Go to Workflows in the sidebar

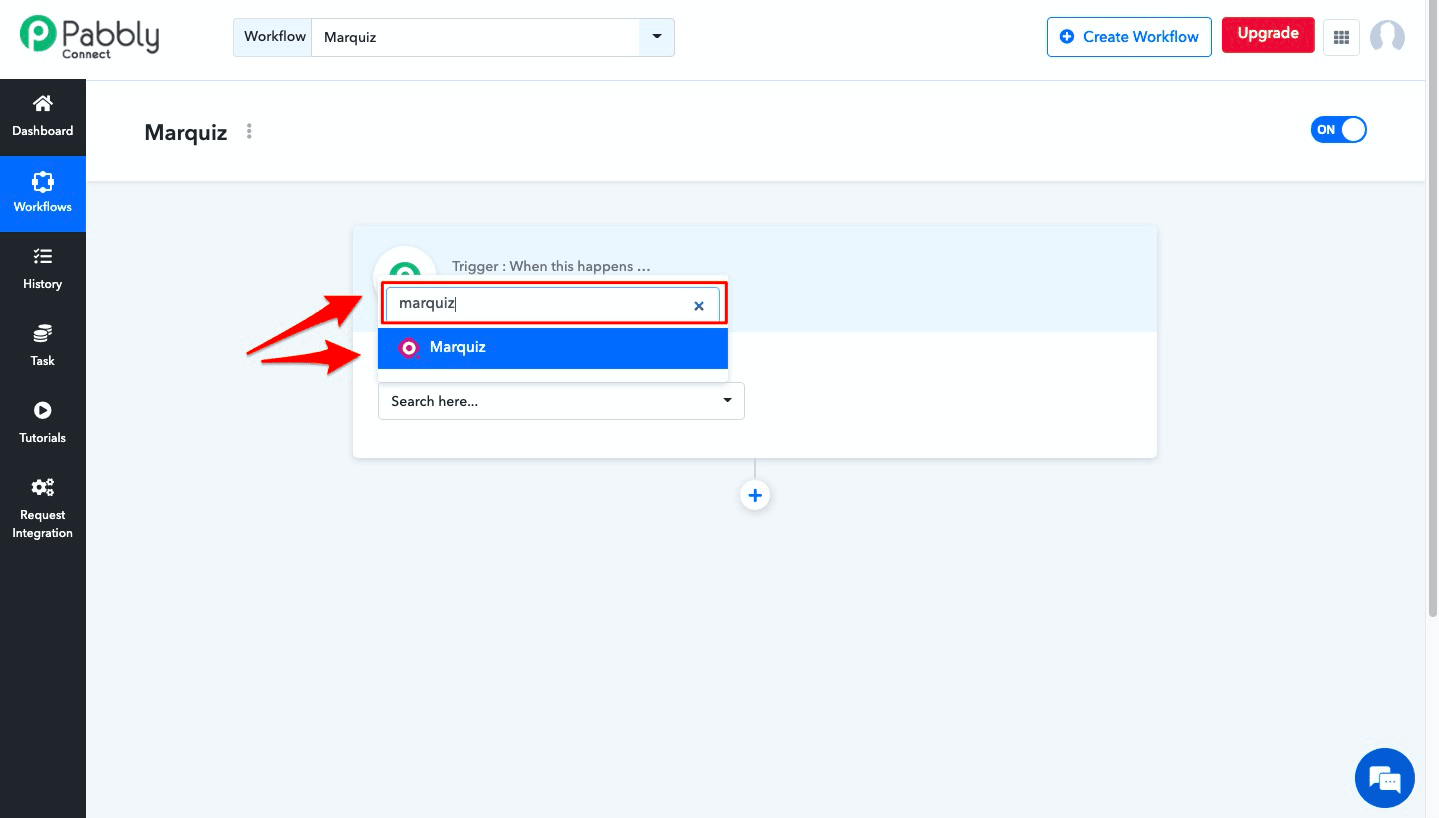tap(43, 194)
